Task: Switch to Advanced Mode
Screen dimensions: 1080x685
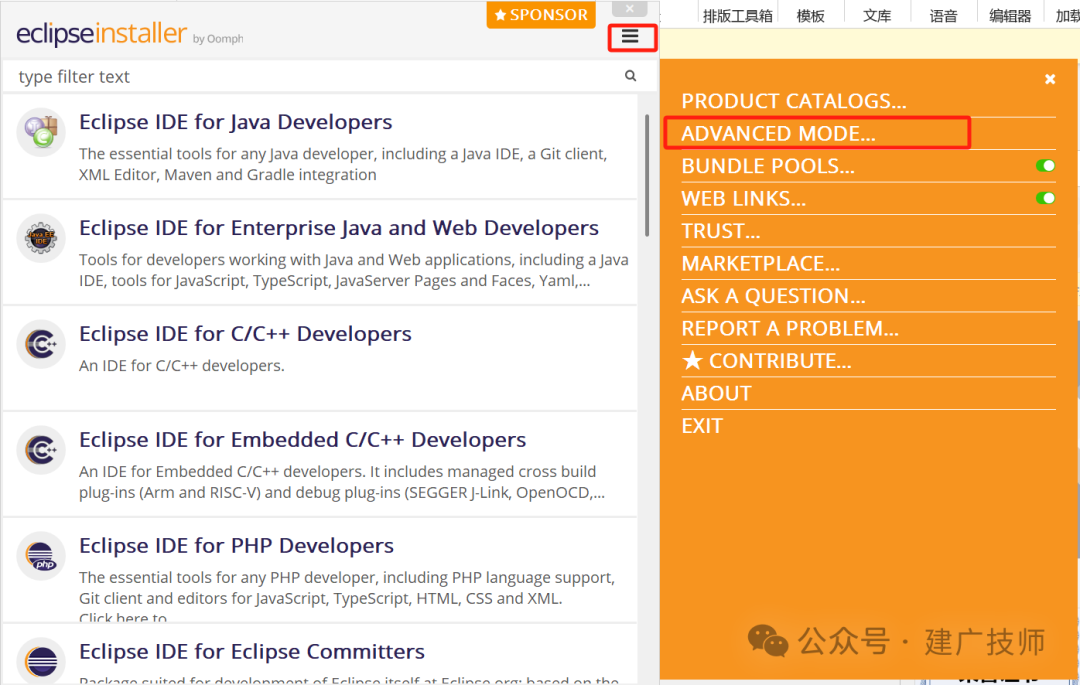Action: [778, 134]
